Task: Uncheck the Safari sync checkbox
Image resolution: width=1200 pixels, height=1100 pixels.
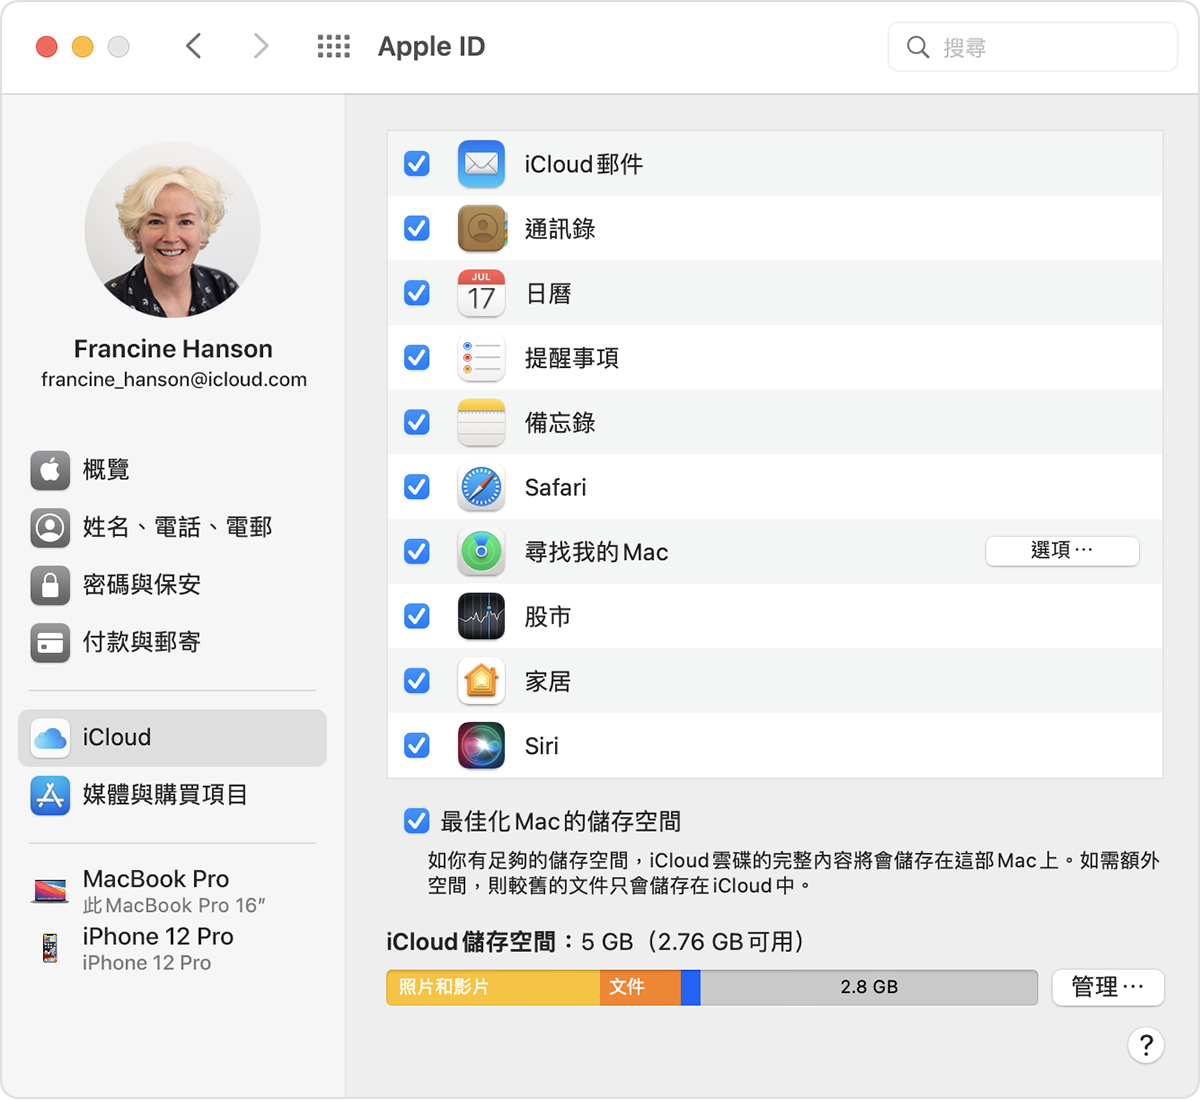Action: tap(416, 487)
